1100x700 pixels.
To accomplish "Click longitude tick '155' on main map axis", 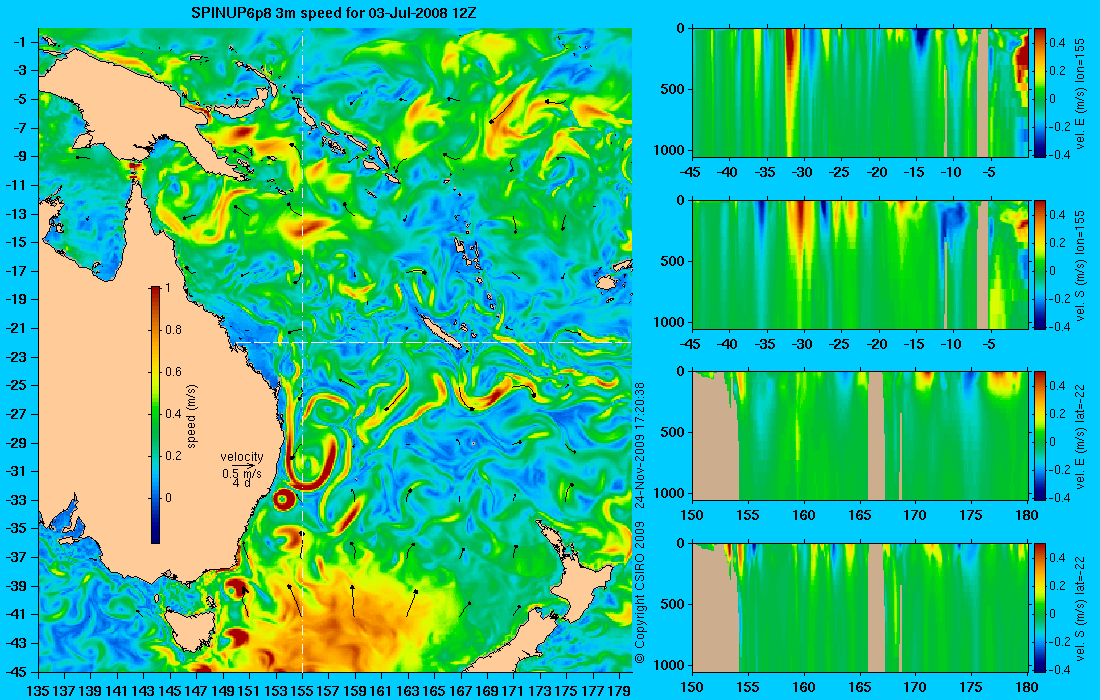I will click(302, 691).
